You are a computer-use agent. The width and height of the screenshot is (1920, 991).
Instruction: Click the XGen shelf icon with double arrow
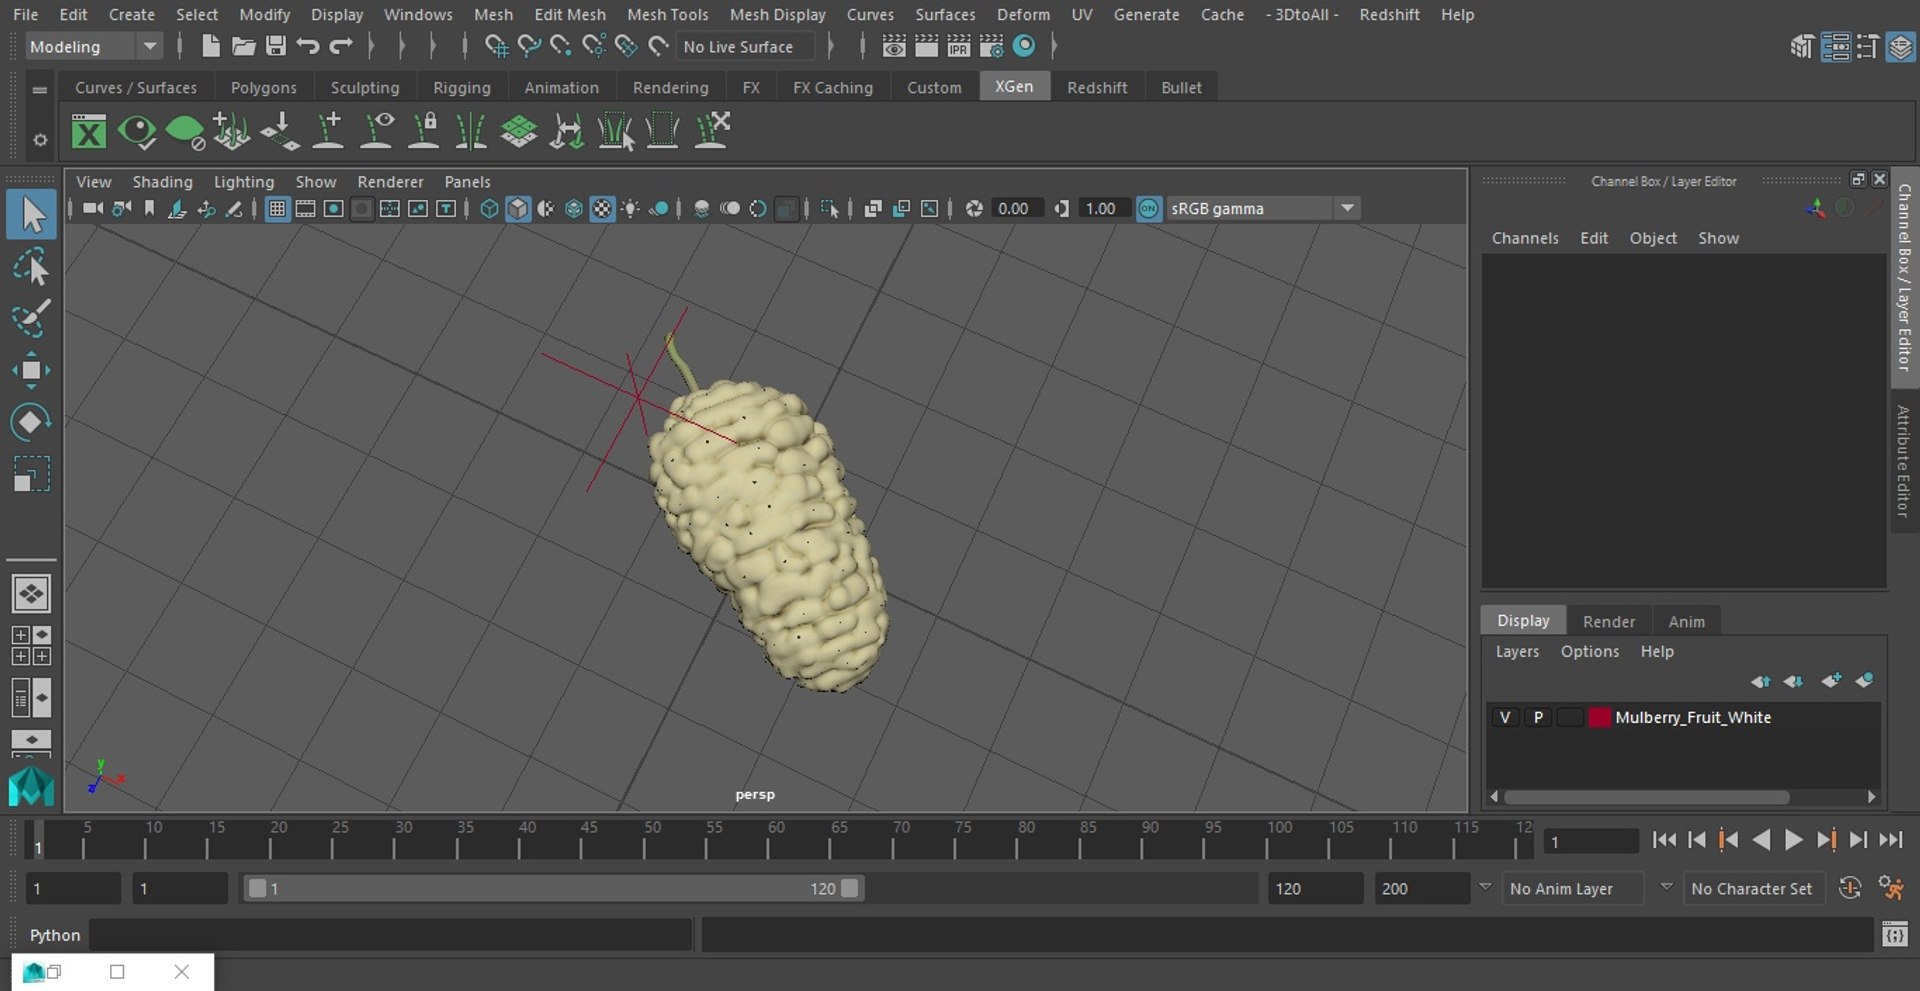point(567,131)
